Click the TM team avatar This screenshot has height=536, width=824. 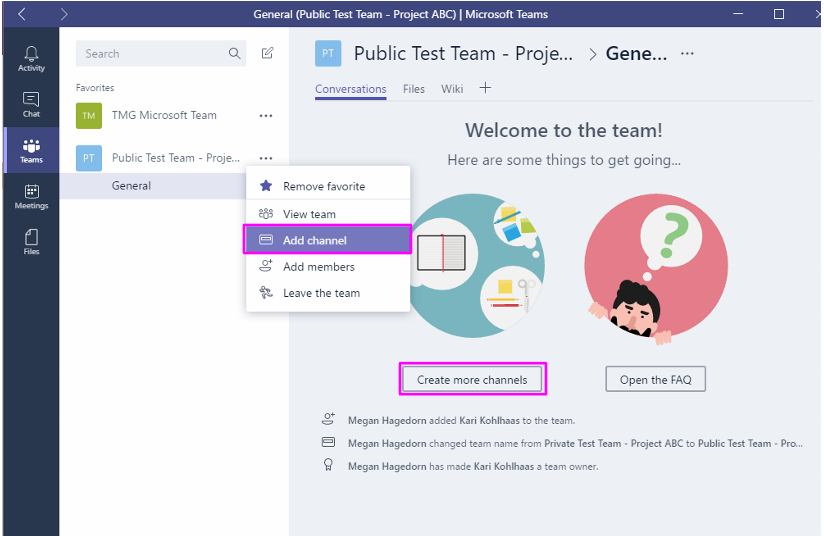click(x=89, y=116)
